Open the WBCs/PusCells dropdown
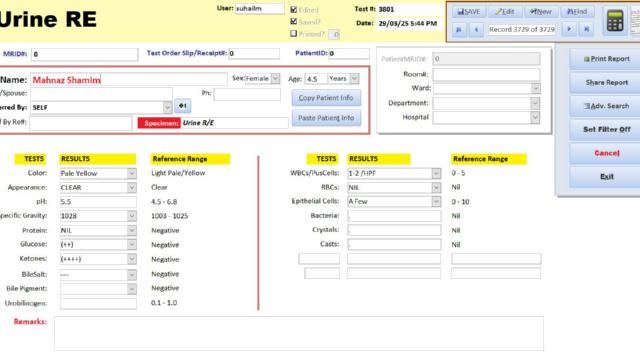The image size is (640, 360). 436,173
